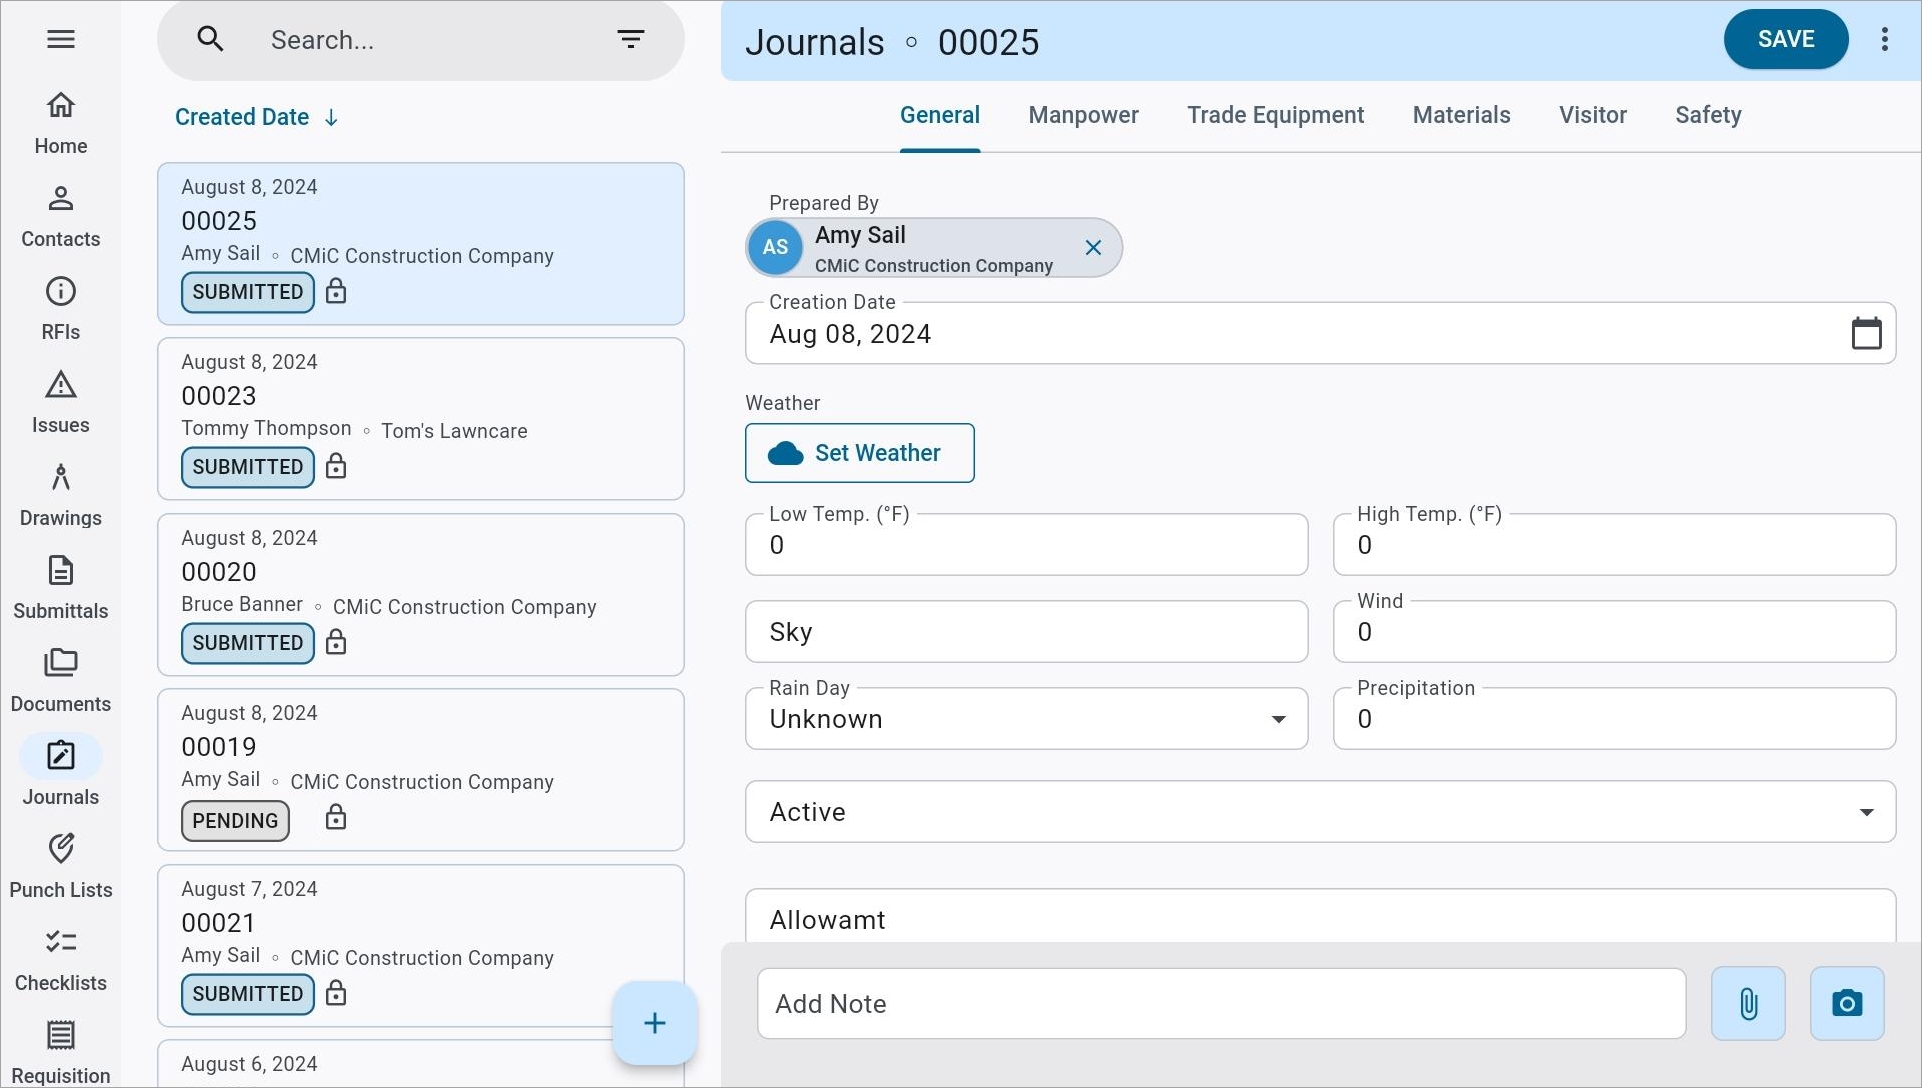The height and width of the screenshot is (1088, 1922).
Task: Select journal 00023 by Tommy Thompson
Action: [420, 418]
